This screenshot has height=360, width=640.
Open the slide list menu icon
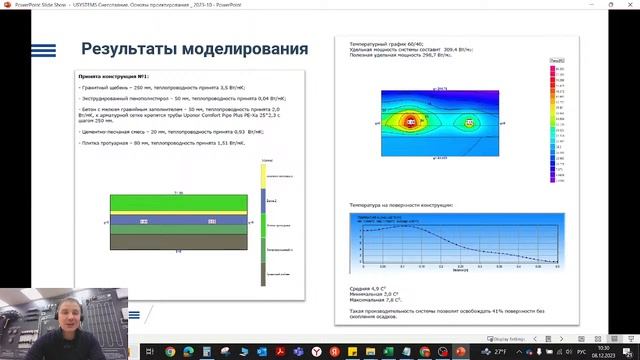click(549, 339)
